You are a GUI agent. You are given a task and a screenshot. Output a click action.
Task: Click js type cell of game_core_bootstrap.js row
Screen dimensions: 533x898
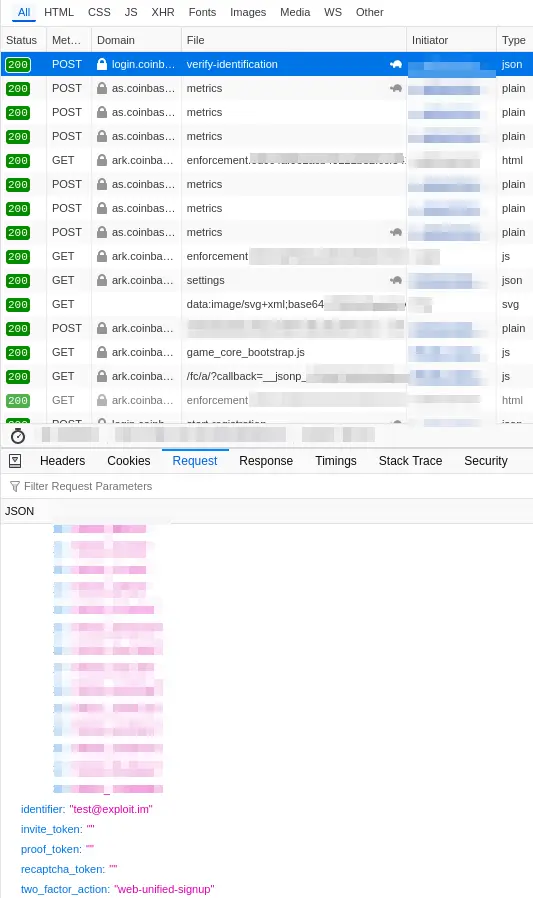506,352
